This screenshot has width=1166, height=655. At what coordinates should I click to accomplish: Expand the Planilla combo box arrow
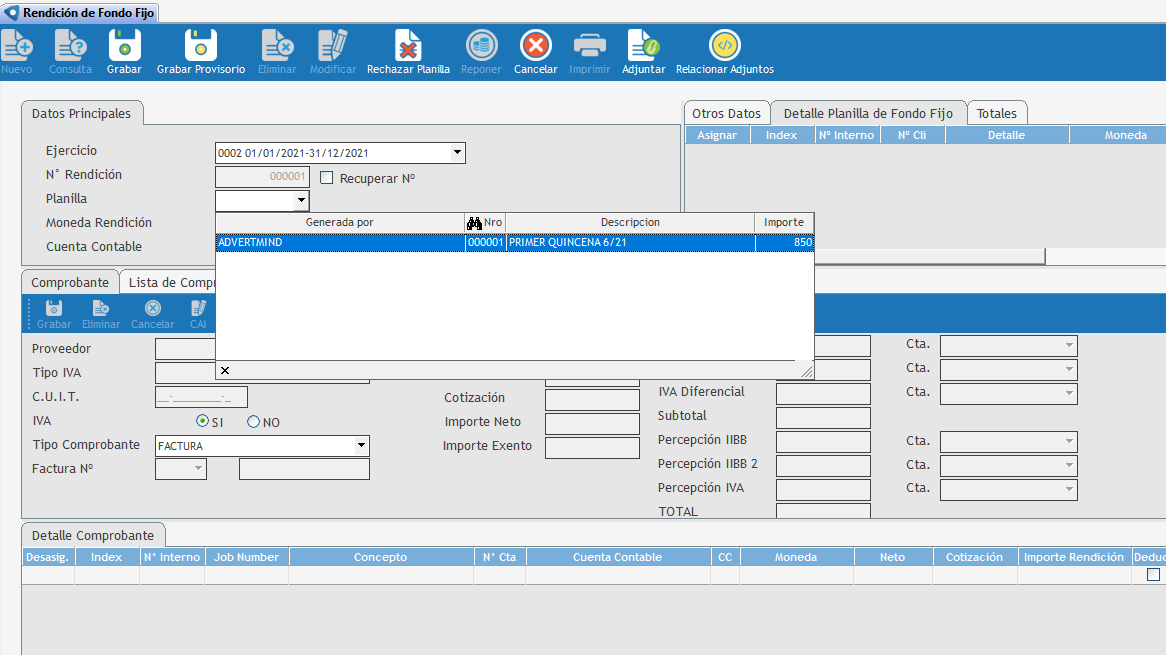(301, 201)
